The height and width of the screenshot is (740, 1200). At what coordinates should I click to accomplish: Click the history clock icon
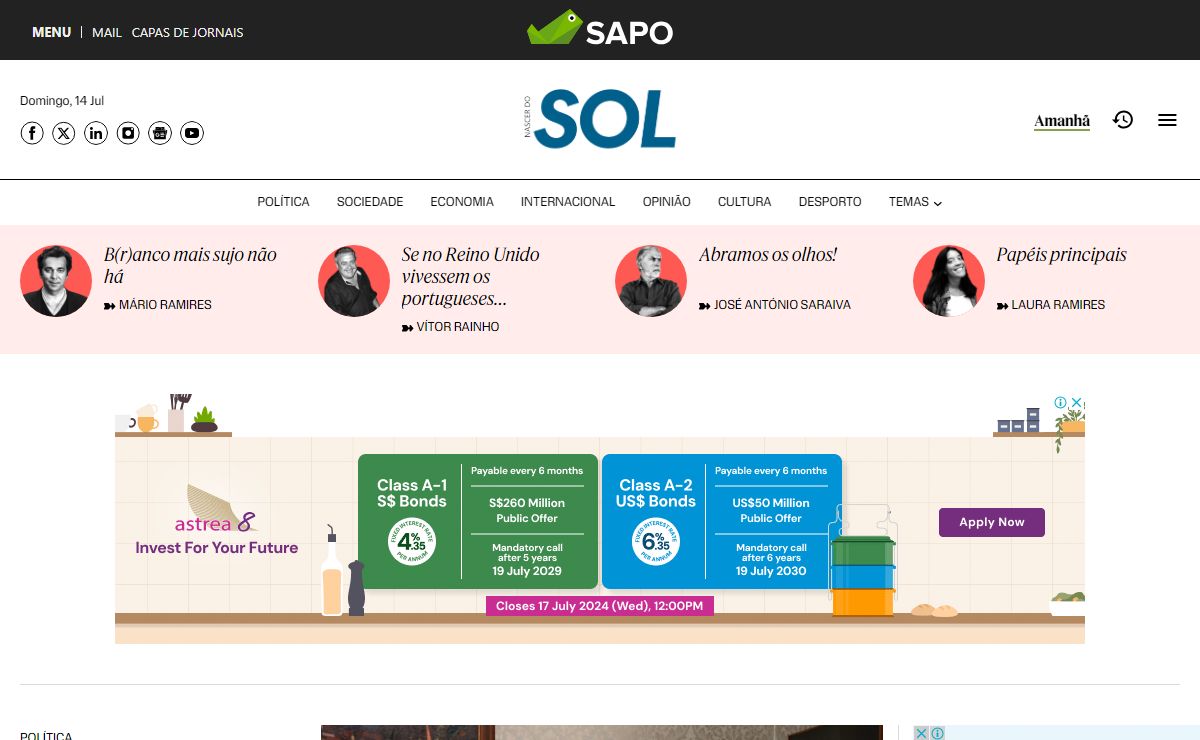pos(1123,120)
